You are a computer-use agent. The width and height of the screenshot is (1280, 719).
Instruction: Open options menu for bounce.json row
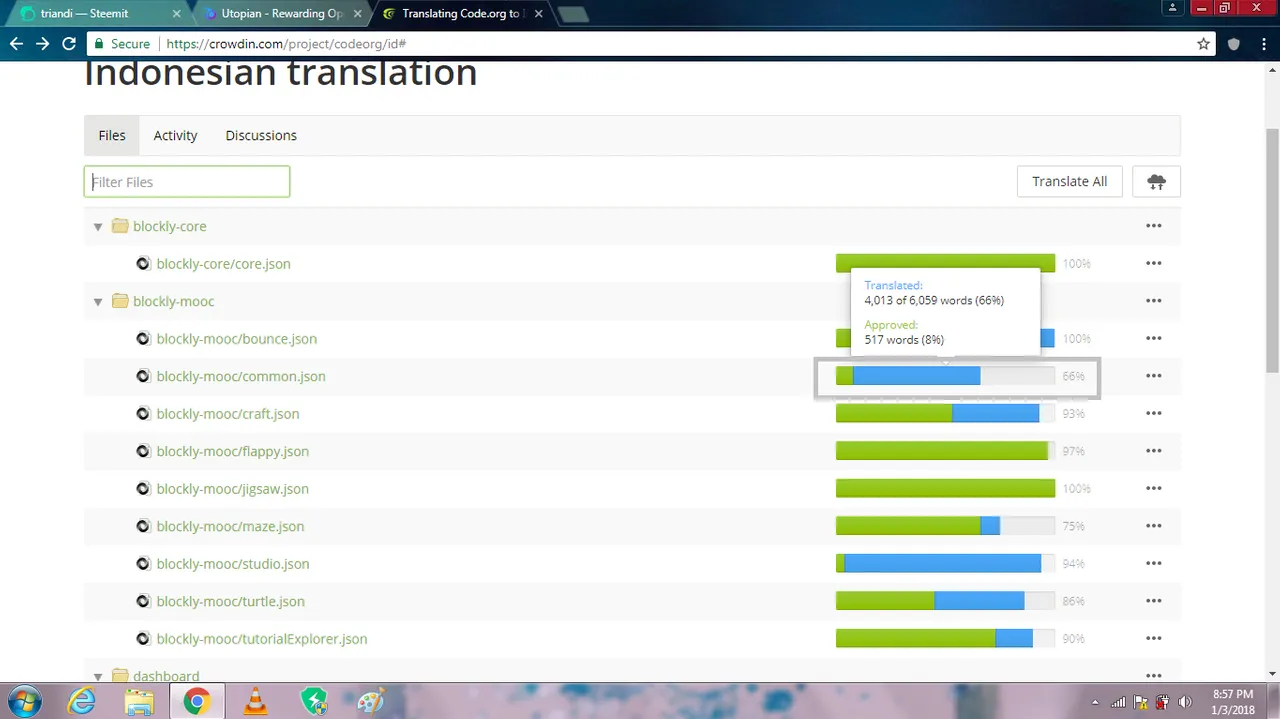click(1154, 339)
